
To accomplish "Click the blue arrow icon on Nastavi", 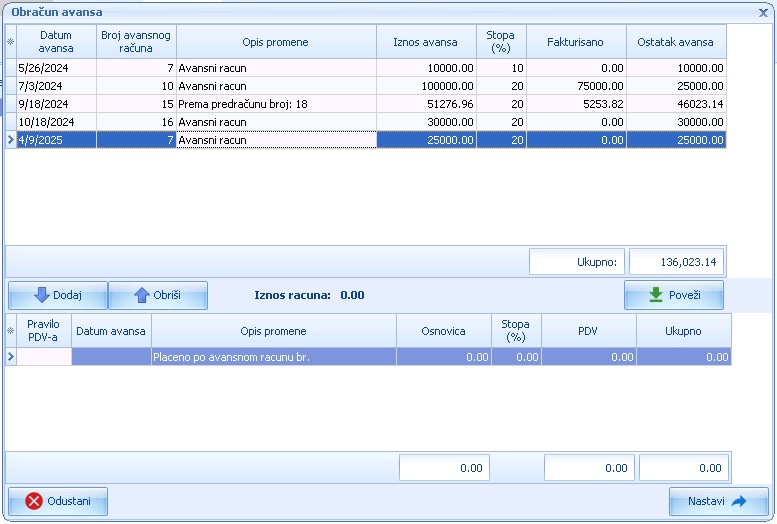I will (738, 501).
